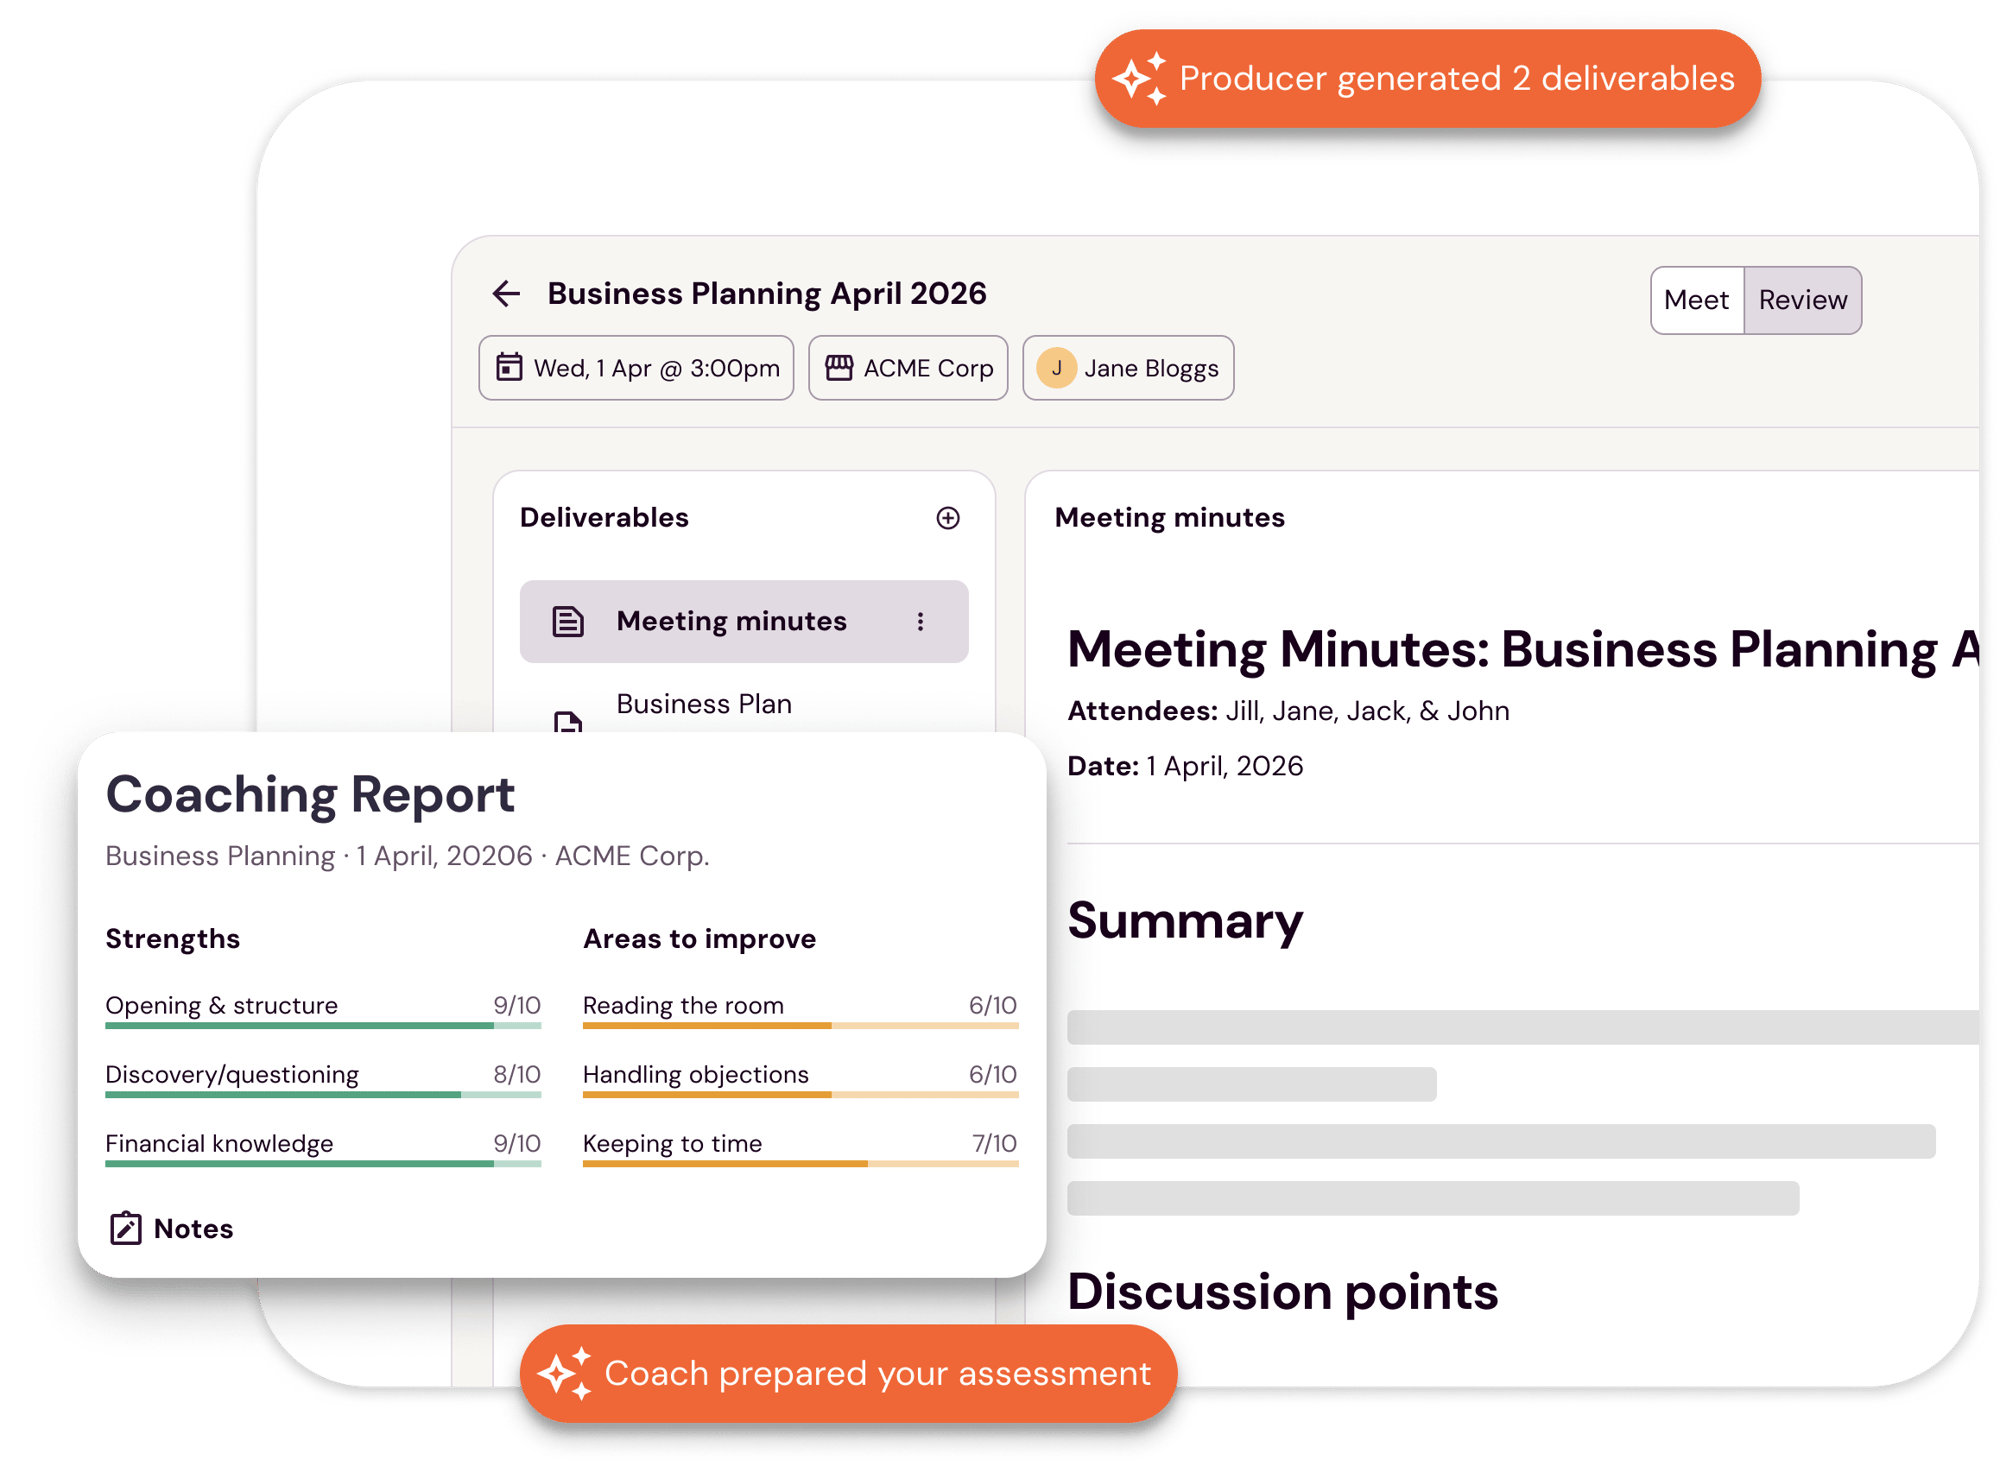
Task: Click the sparkle icon on the Producer banner
Action: coord(1139,78)
